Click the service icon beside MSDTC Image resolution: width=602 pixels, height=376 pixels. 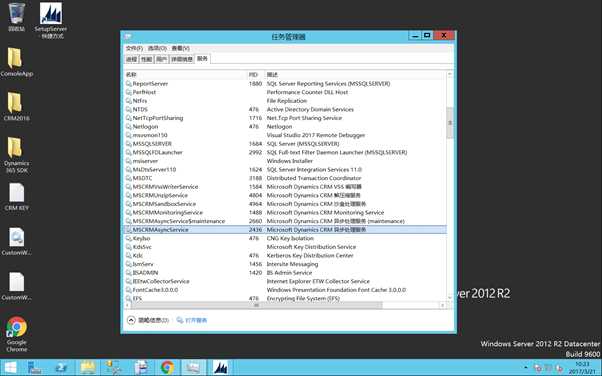tap(129, 178)
